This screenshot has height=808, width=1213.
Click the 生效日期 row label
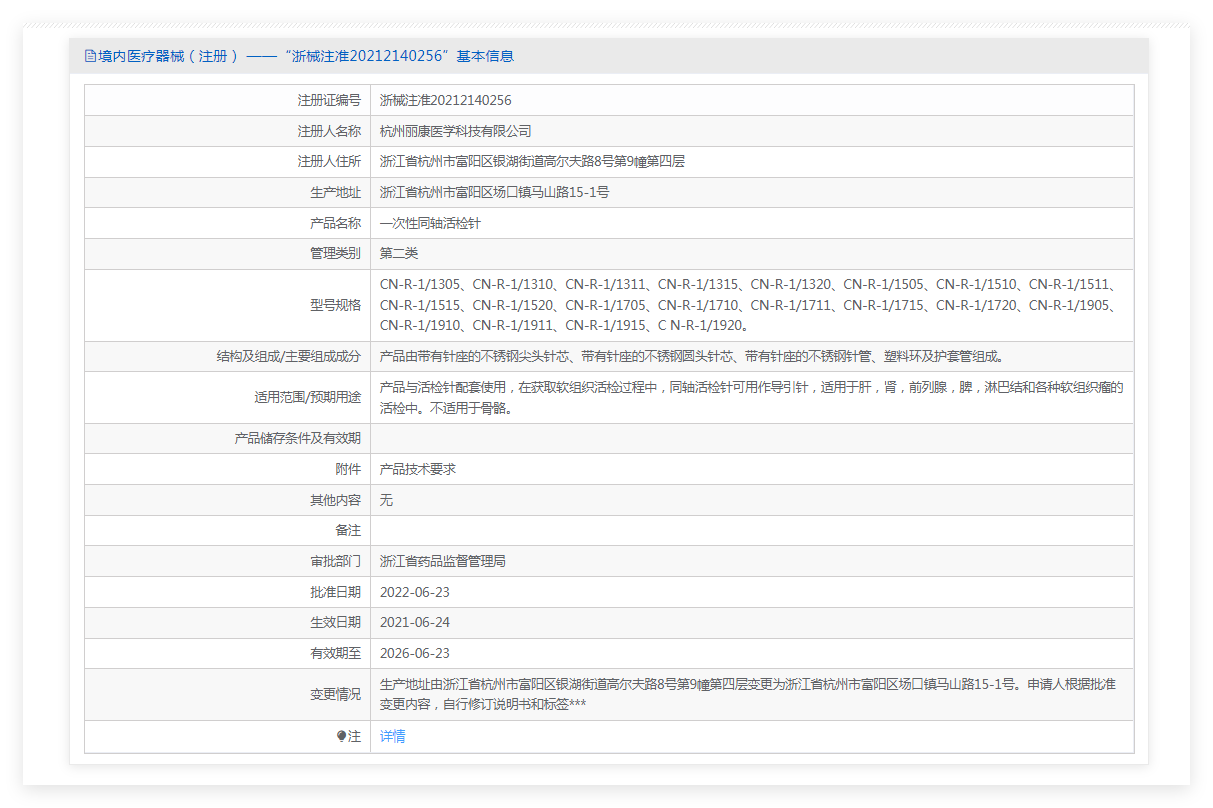[335, 622]
